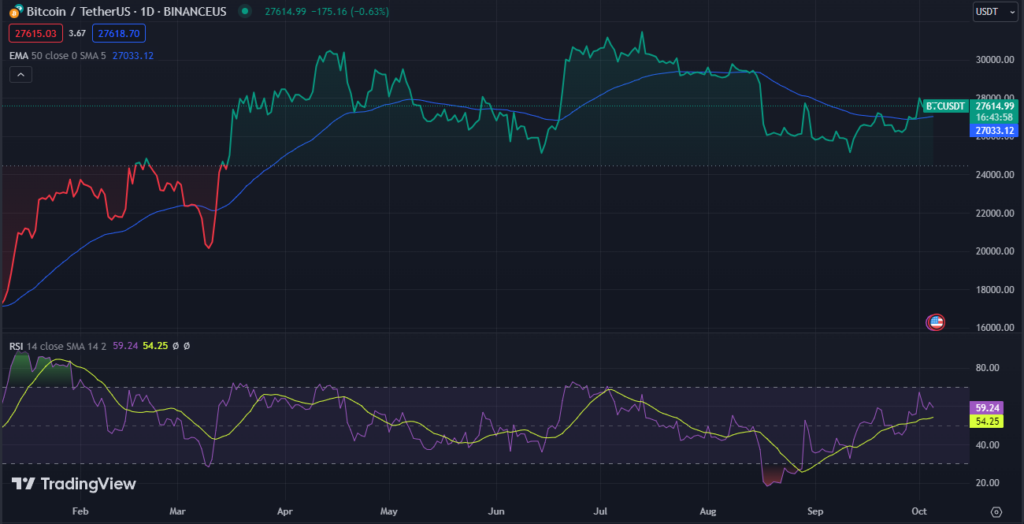Click the Oct label on time axis

click(x=919, y=510)
